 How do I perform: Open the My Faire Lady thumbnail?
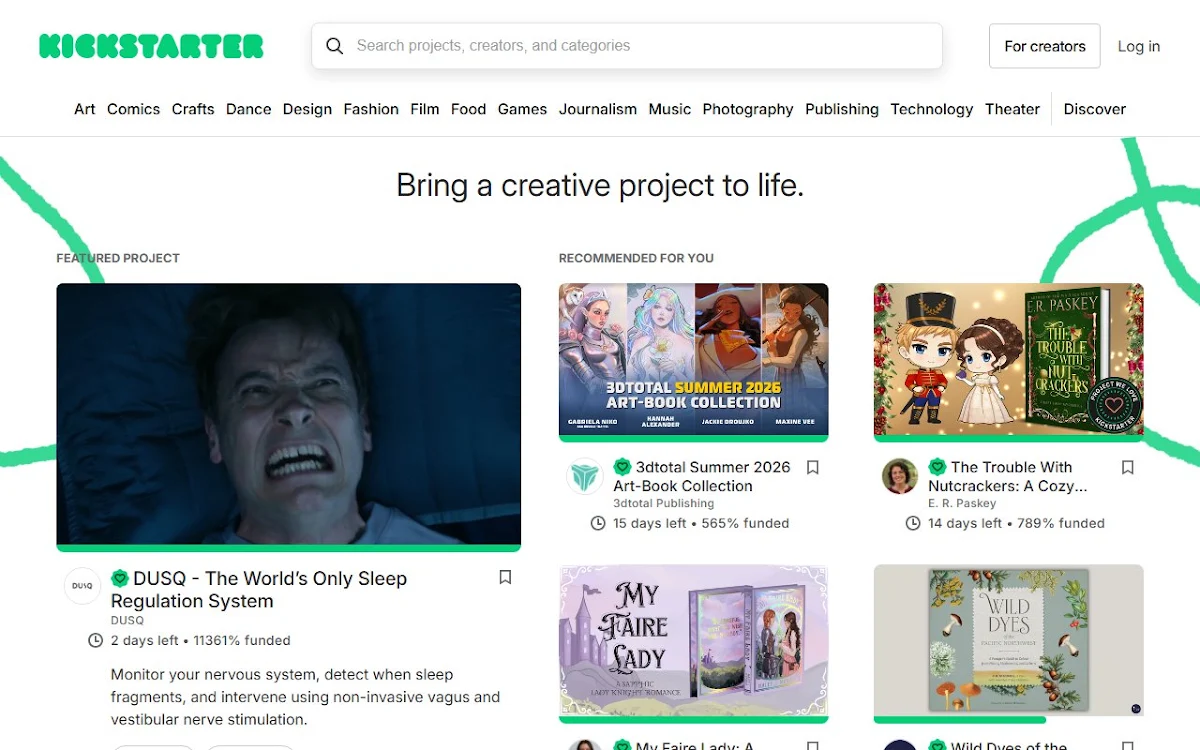694,640
